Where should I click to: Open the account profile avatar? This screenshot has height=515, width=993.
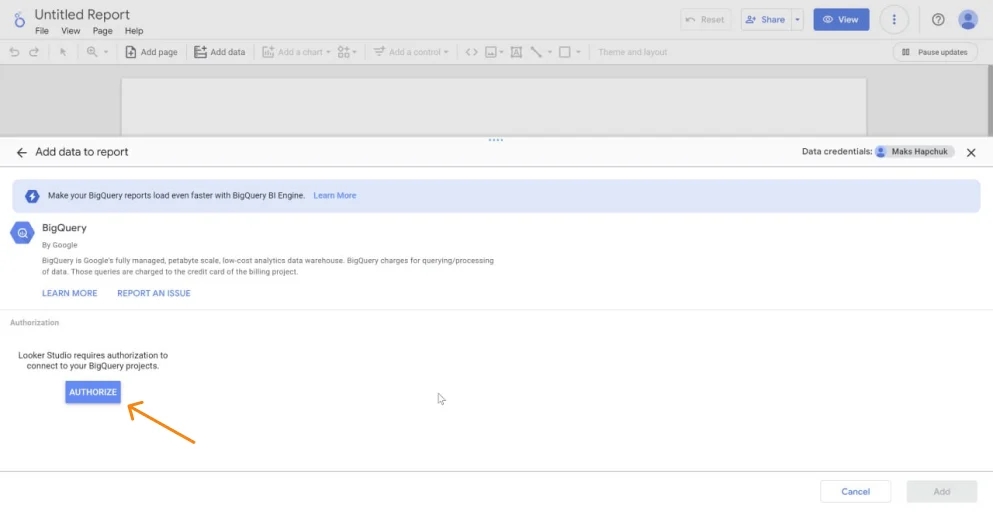click(x=968, y=20)
